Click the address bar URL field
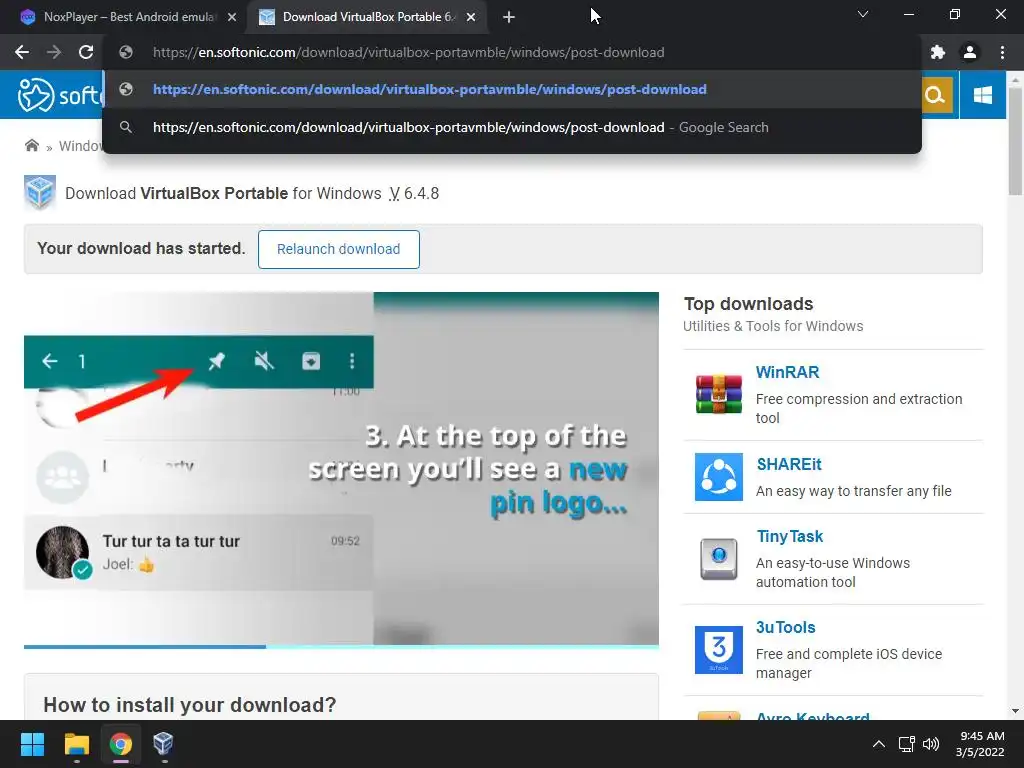Image resolution: width=1024 pixels, height=768 pixels. (513, 52)
